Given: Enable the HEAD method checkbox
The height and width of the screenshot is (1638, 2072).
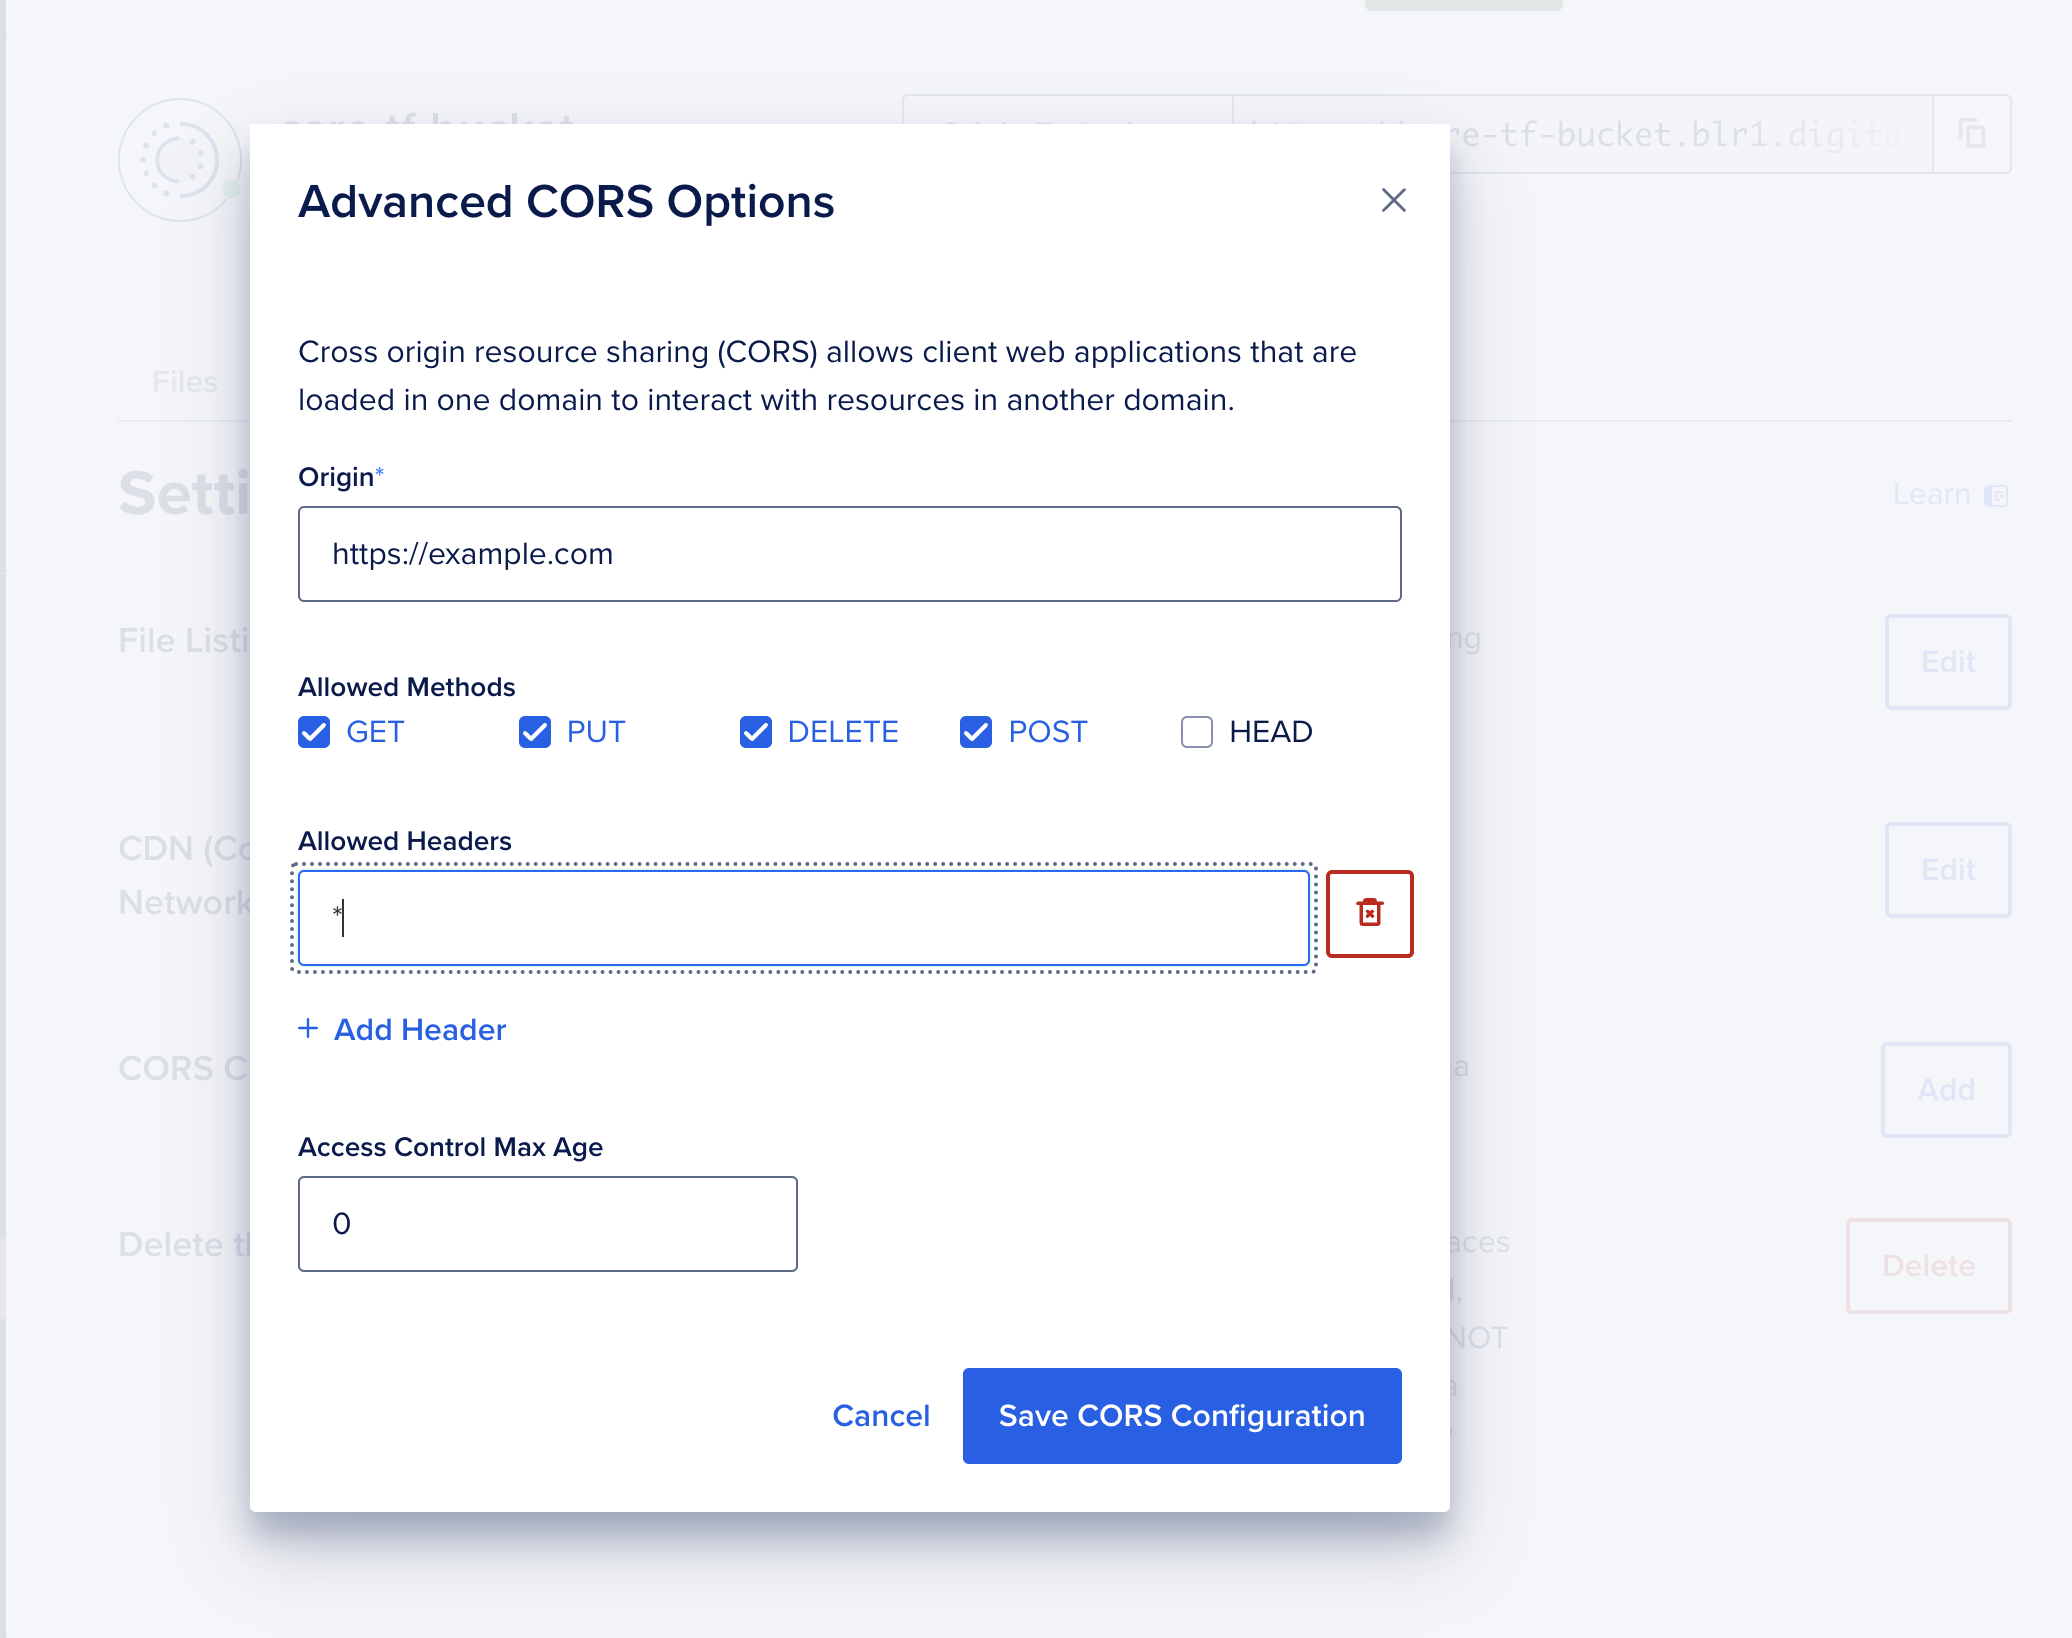Looking at the screenshot, I should 1196,732.
